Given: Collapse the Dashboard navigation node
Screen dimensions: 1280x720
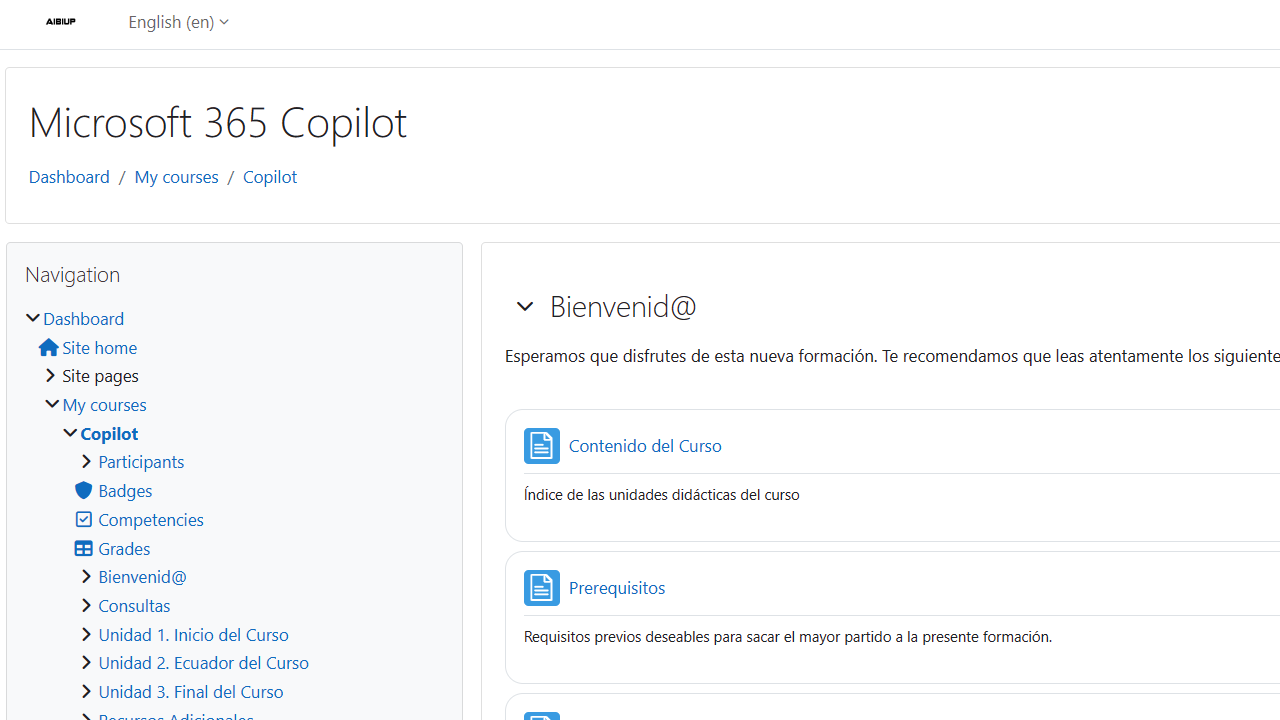Looking at the screenshot, I should pos(33,318).
